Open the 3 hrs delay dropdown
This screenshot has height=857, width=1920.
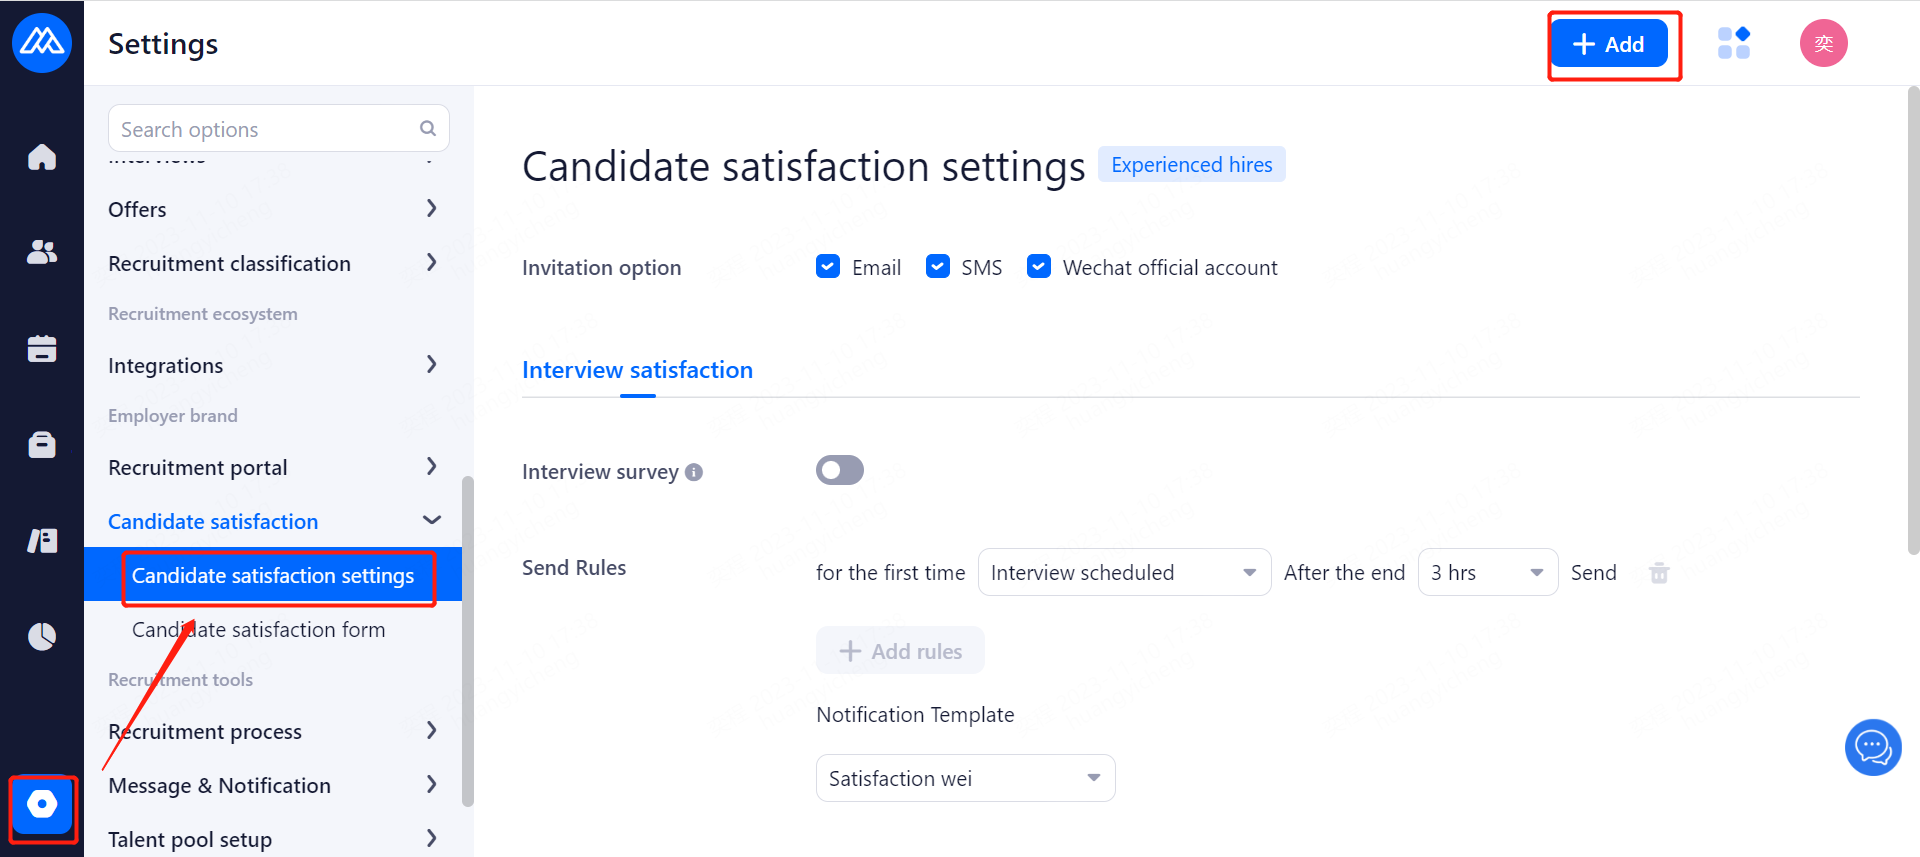1487,572
